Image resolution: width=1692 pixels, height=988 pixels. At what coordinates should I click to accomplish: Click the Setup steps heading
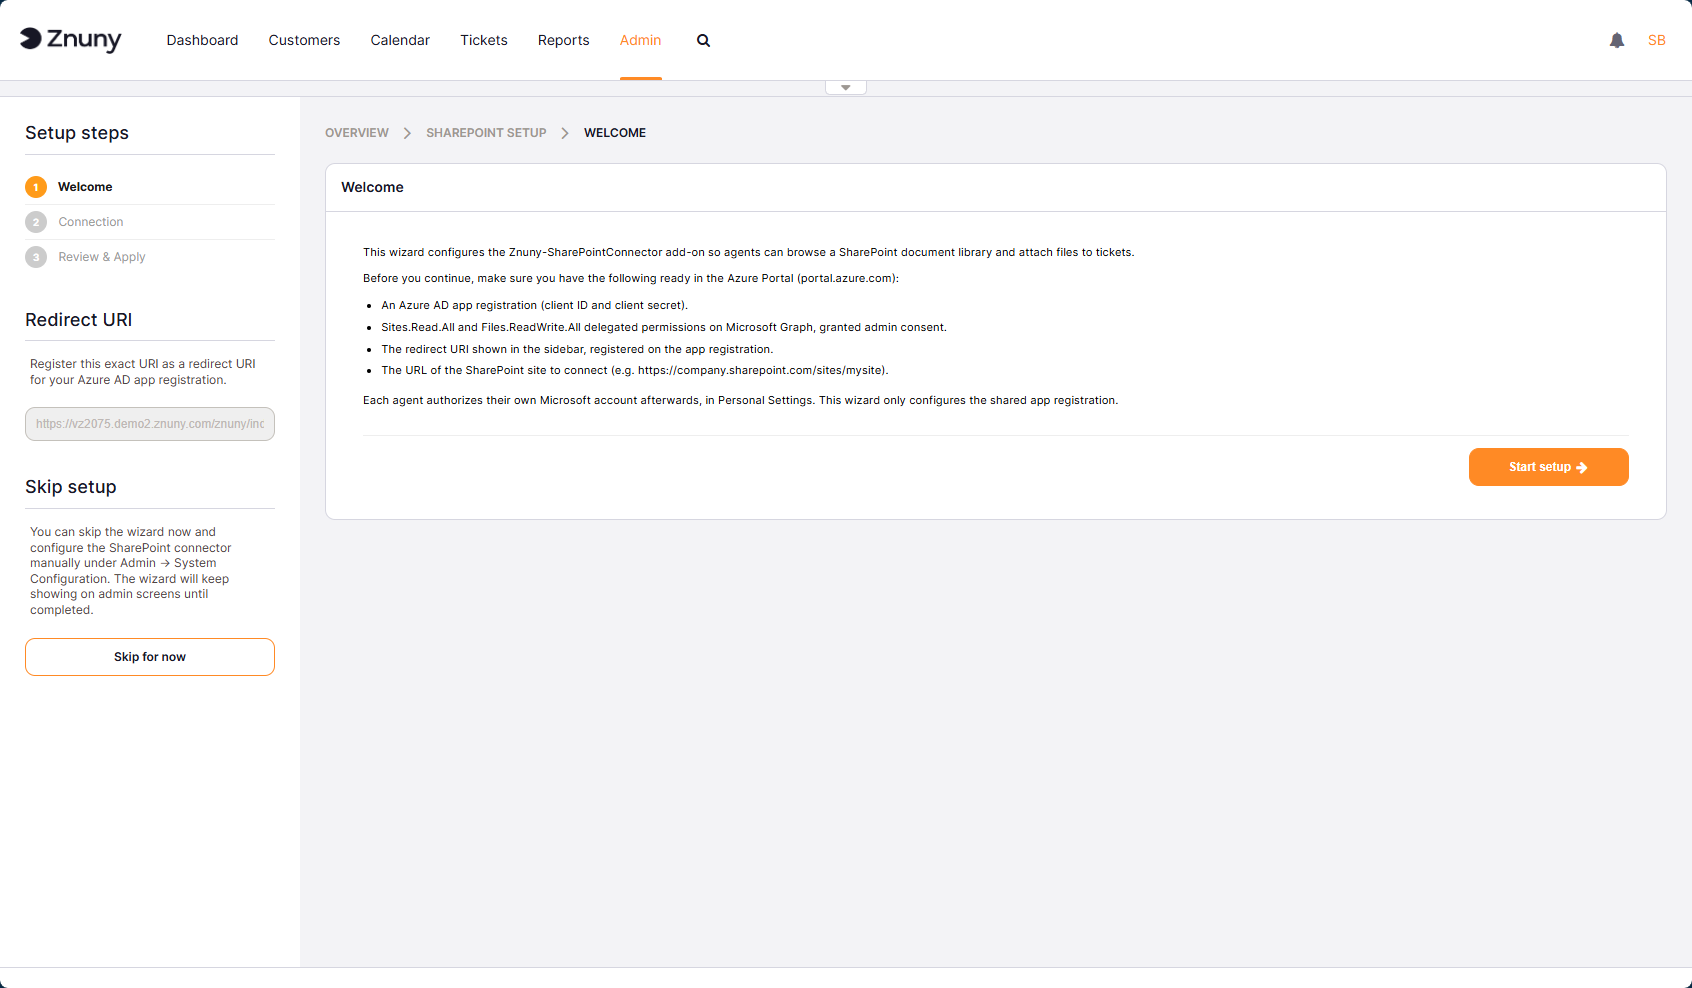pyautogui.click(x=77, y=133)
